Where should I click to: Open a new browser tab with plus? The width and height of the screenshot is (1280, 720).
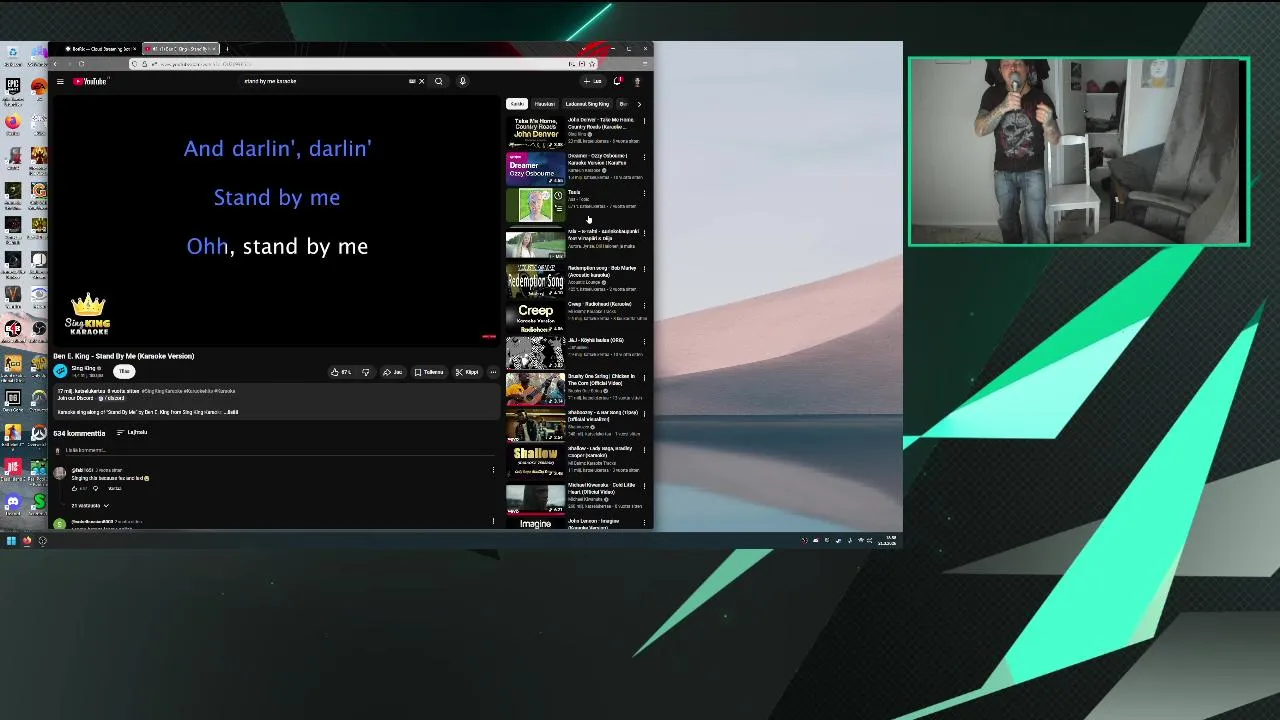pyautogui.click(x=227, y=48)
